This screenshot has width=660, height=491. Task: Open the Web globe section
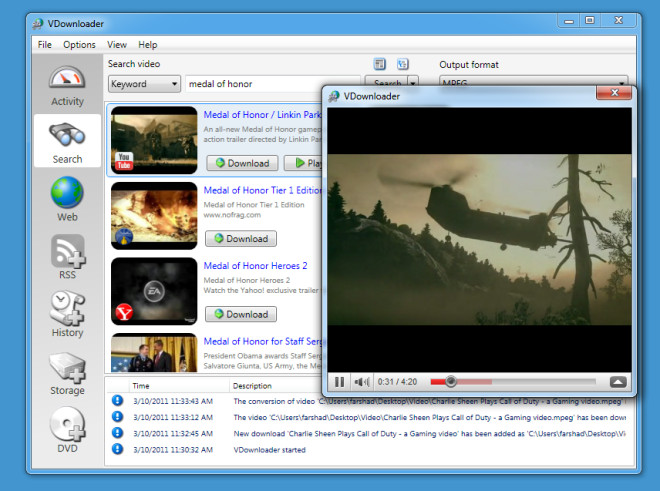[x=67, y=199]
